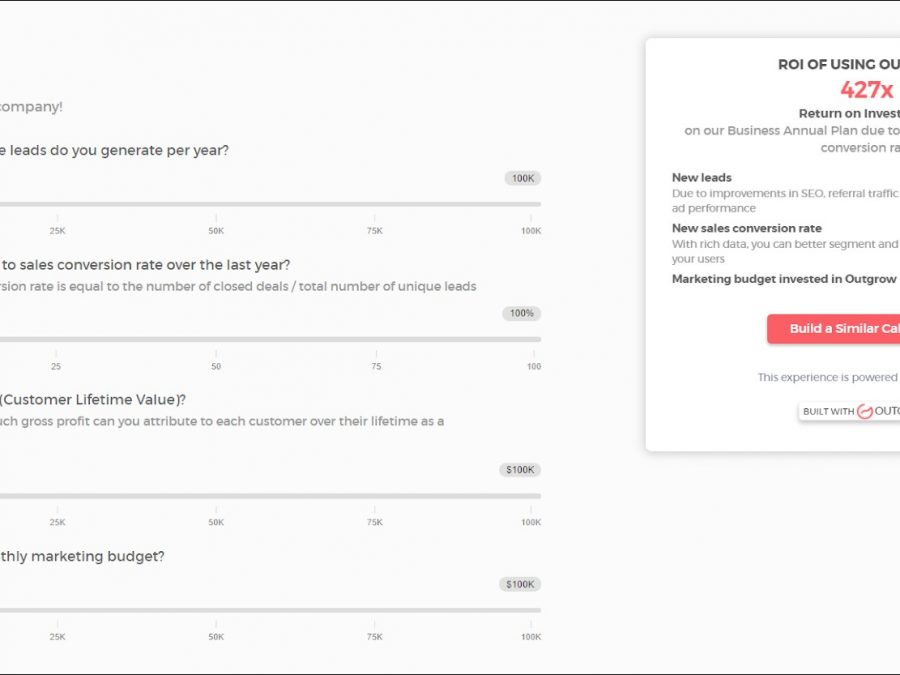
Task: Select the 100K value badge above leads slider
Action: 523,178
